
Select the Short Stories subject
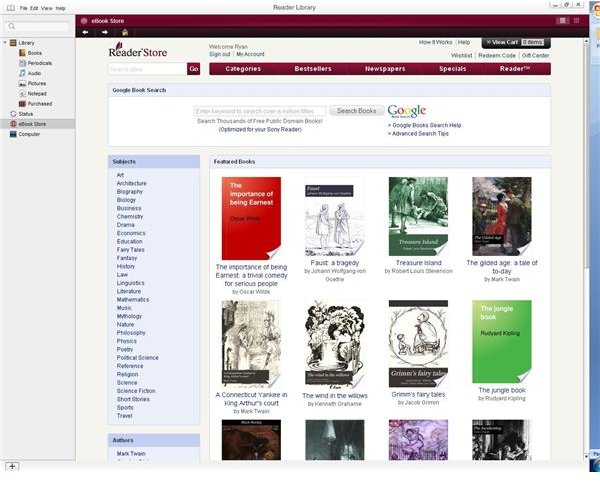133,399
